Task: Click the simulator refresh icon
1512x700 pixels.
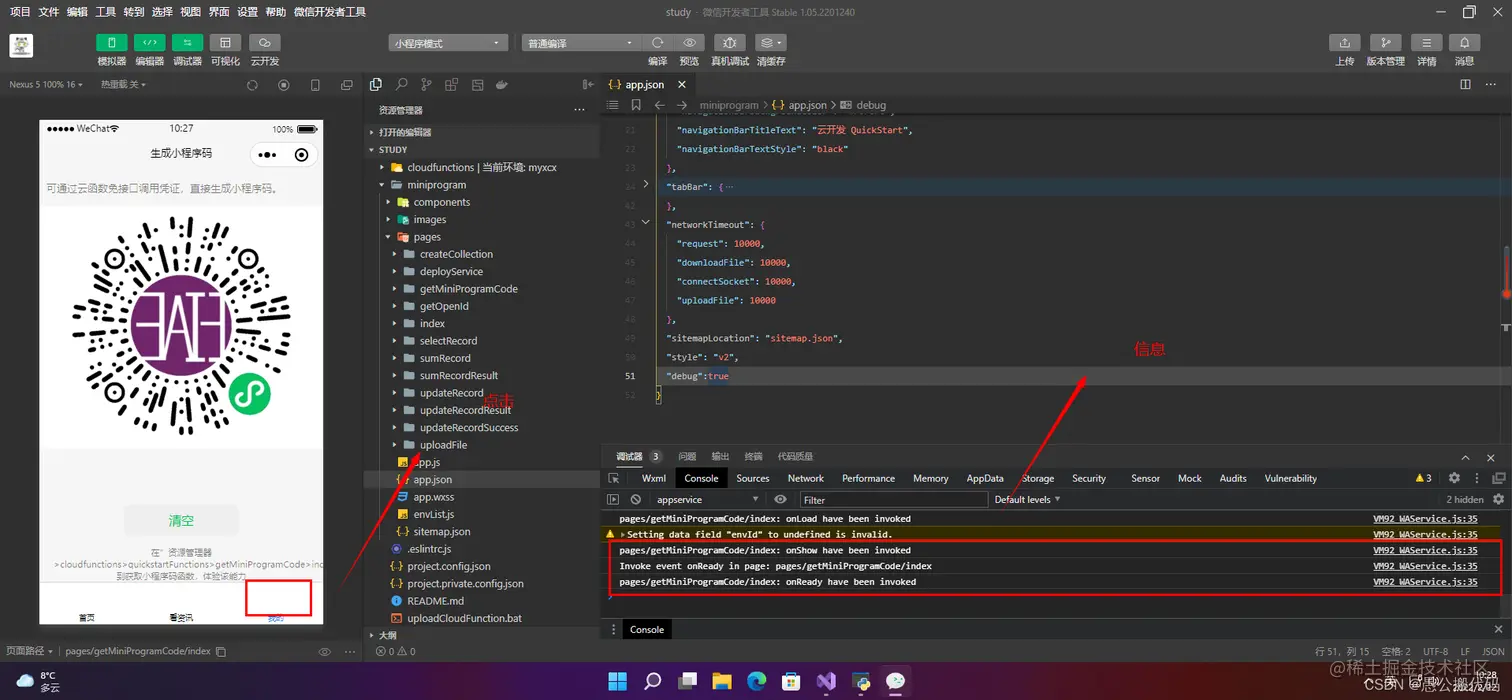Action: pyautogui.click(x=252, y=85)
